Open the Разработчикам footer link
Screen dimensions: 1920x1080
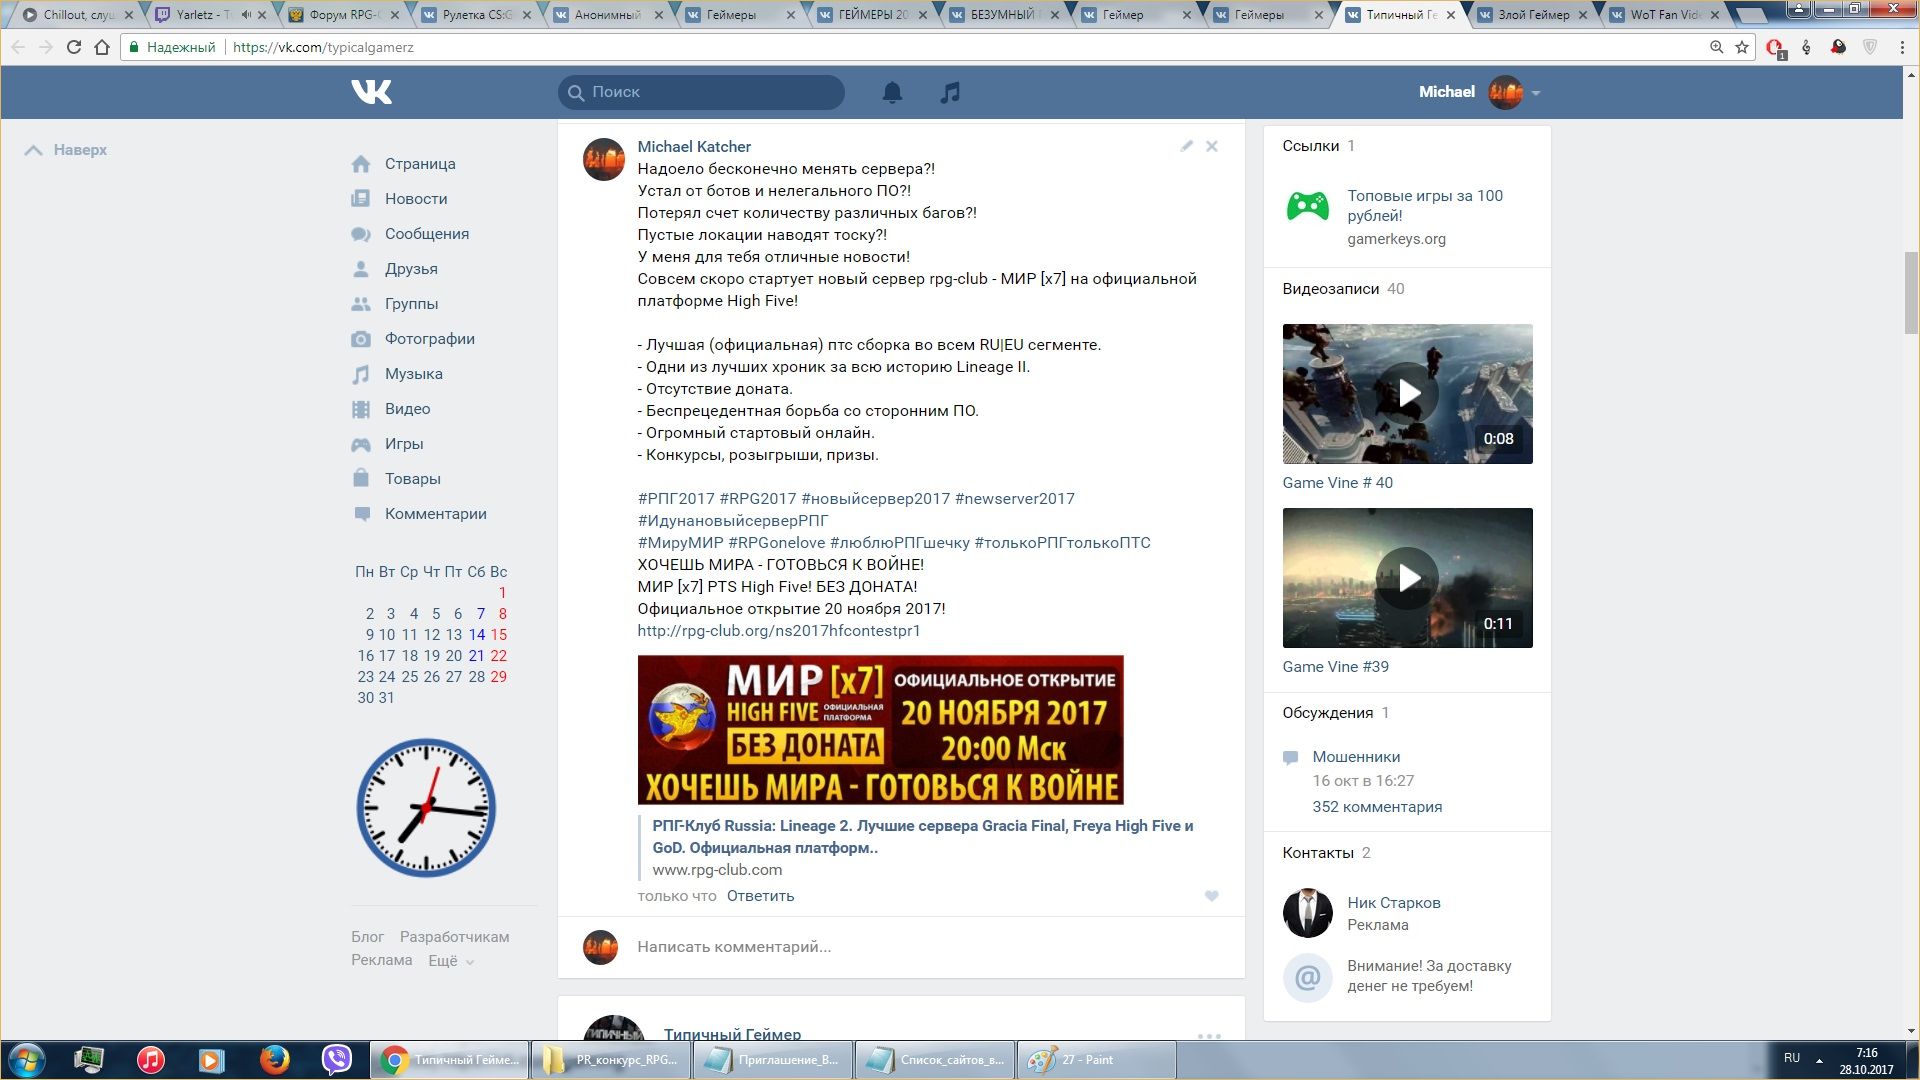click(x=454, y=937)
